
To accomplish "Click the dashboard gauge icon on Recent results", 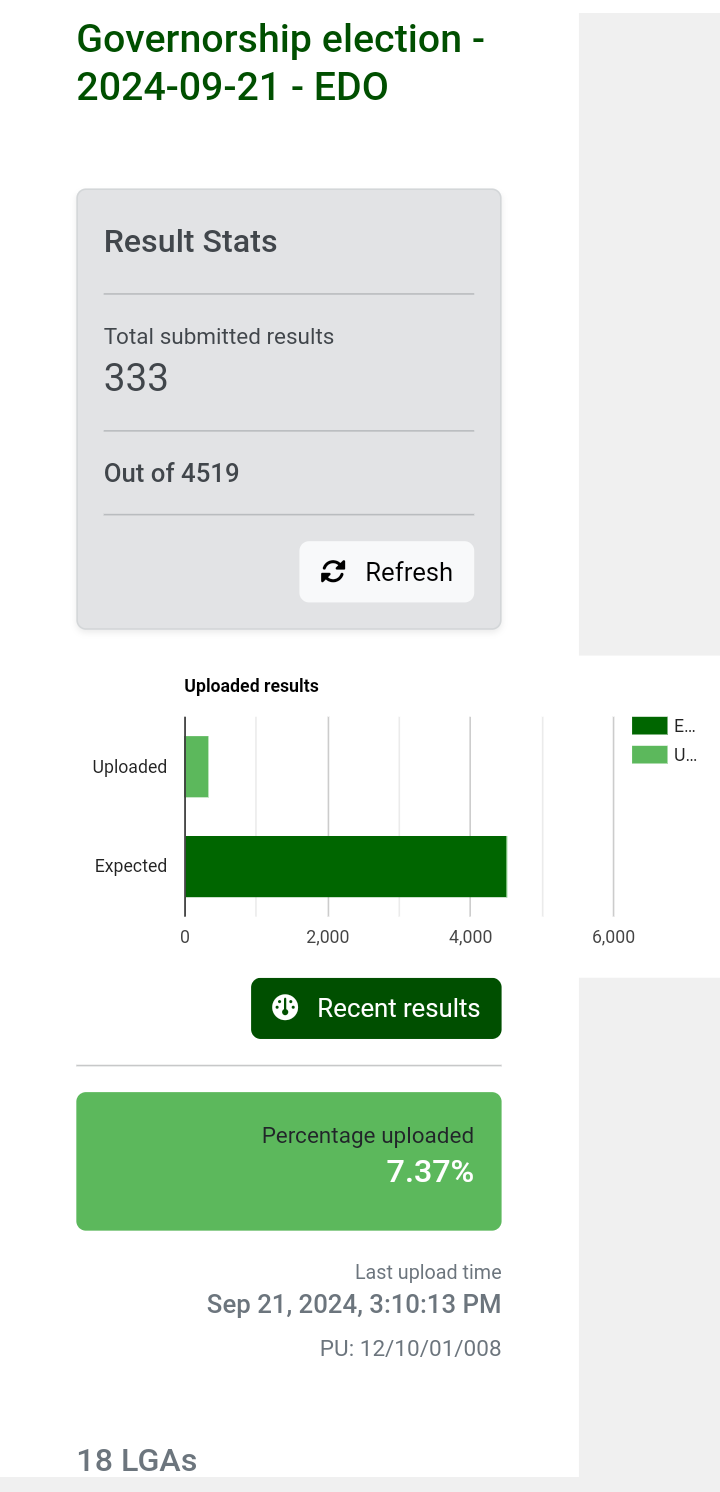I will click(285, 1007).
